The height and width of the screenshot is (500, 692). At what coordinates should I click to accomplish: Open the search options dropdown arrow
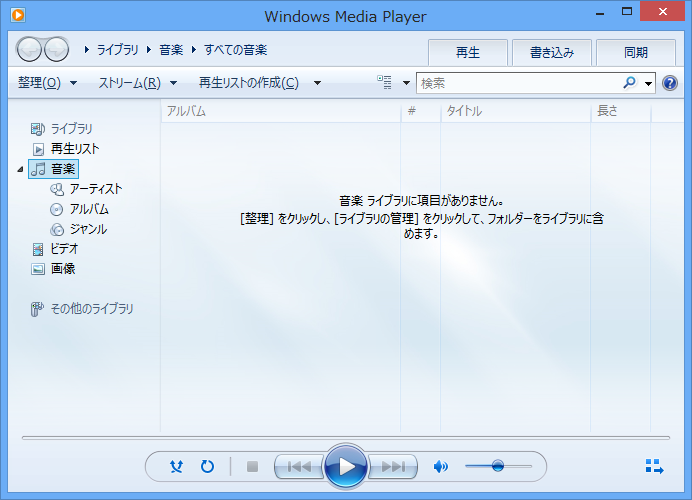point(648,83)
